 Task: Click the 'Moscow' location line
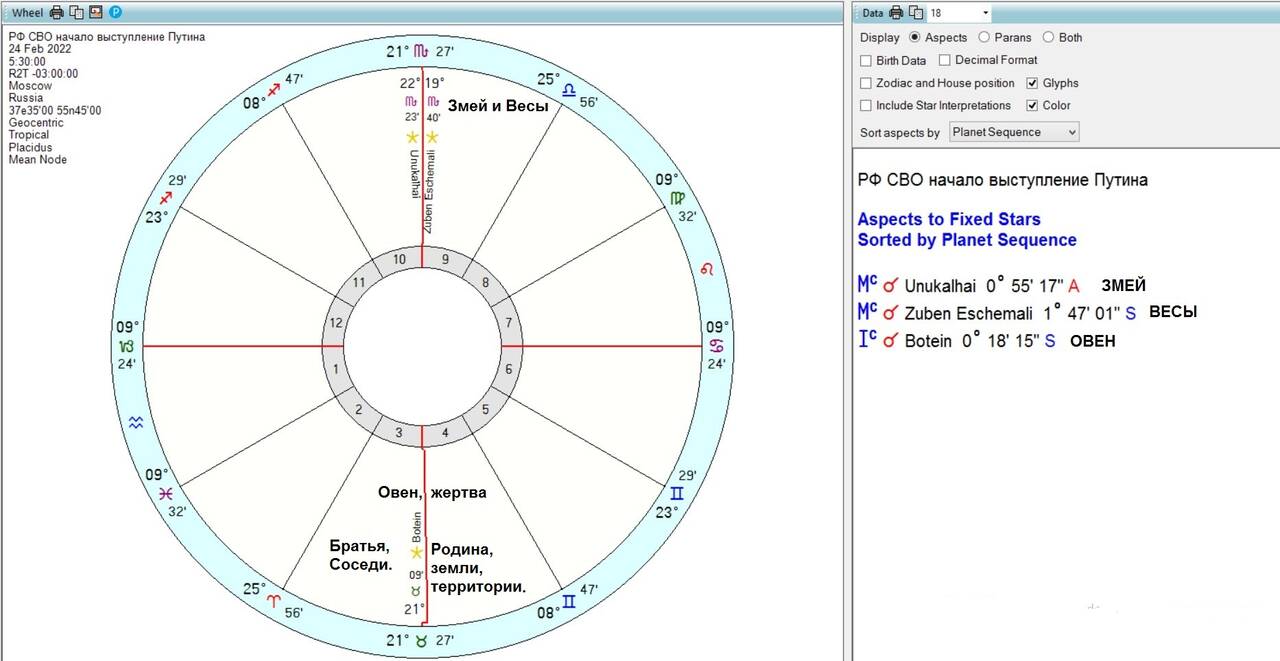click(30, 86)
